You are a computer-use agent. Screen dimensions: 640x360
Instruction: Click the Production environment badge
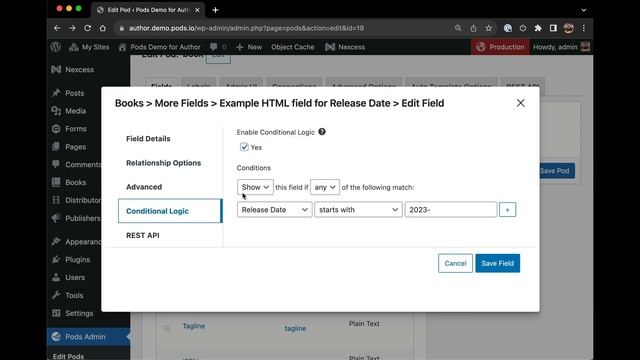coord(500,47)
